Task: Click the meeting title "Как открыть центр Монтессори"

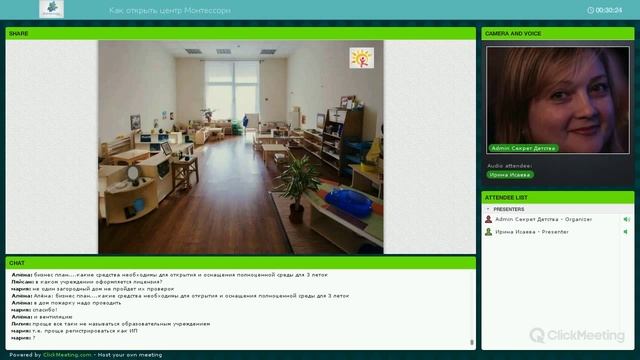Action: (x=170, y=11)
